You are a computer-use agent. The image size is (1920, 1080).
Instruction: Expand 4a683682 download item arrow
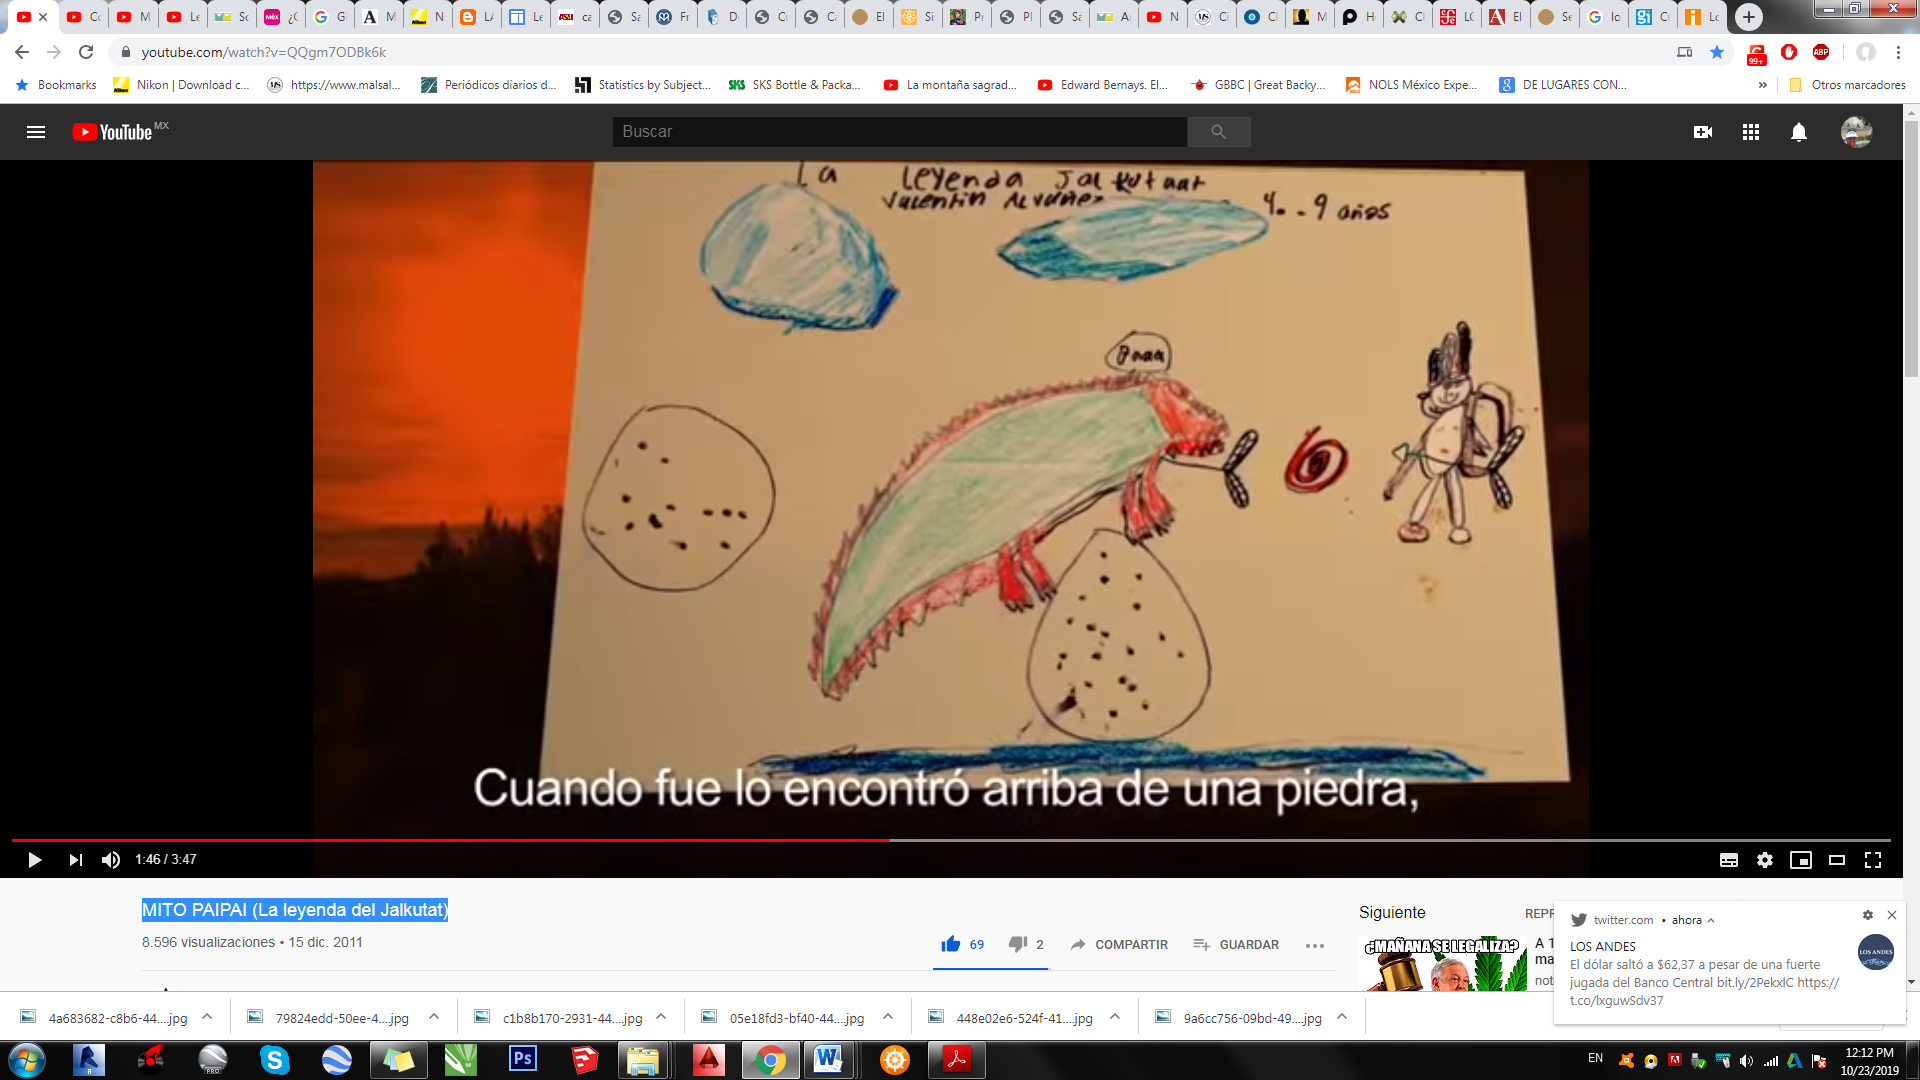click(x=207, y=1017)
